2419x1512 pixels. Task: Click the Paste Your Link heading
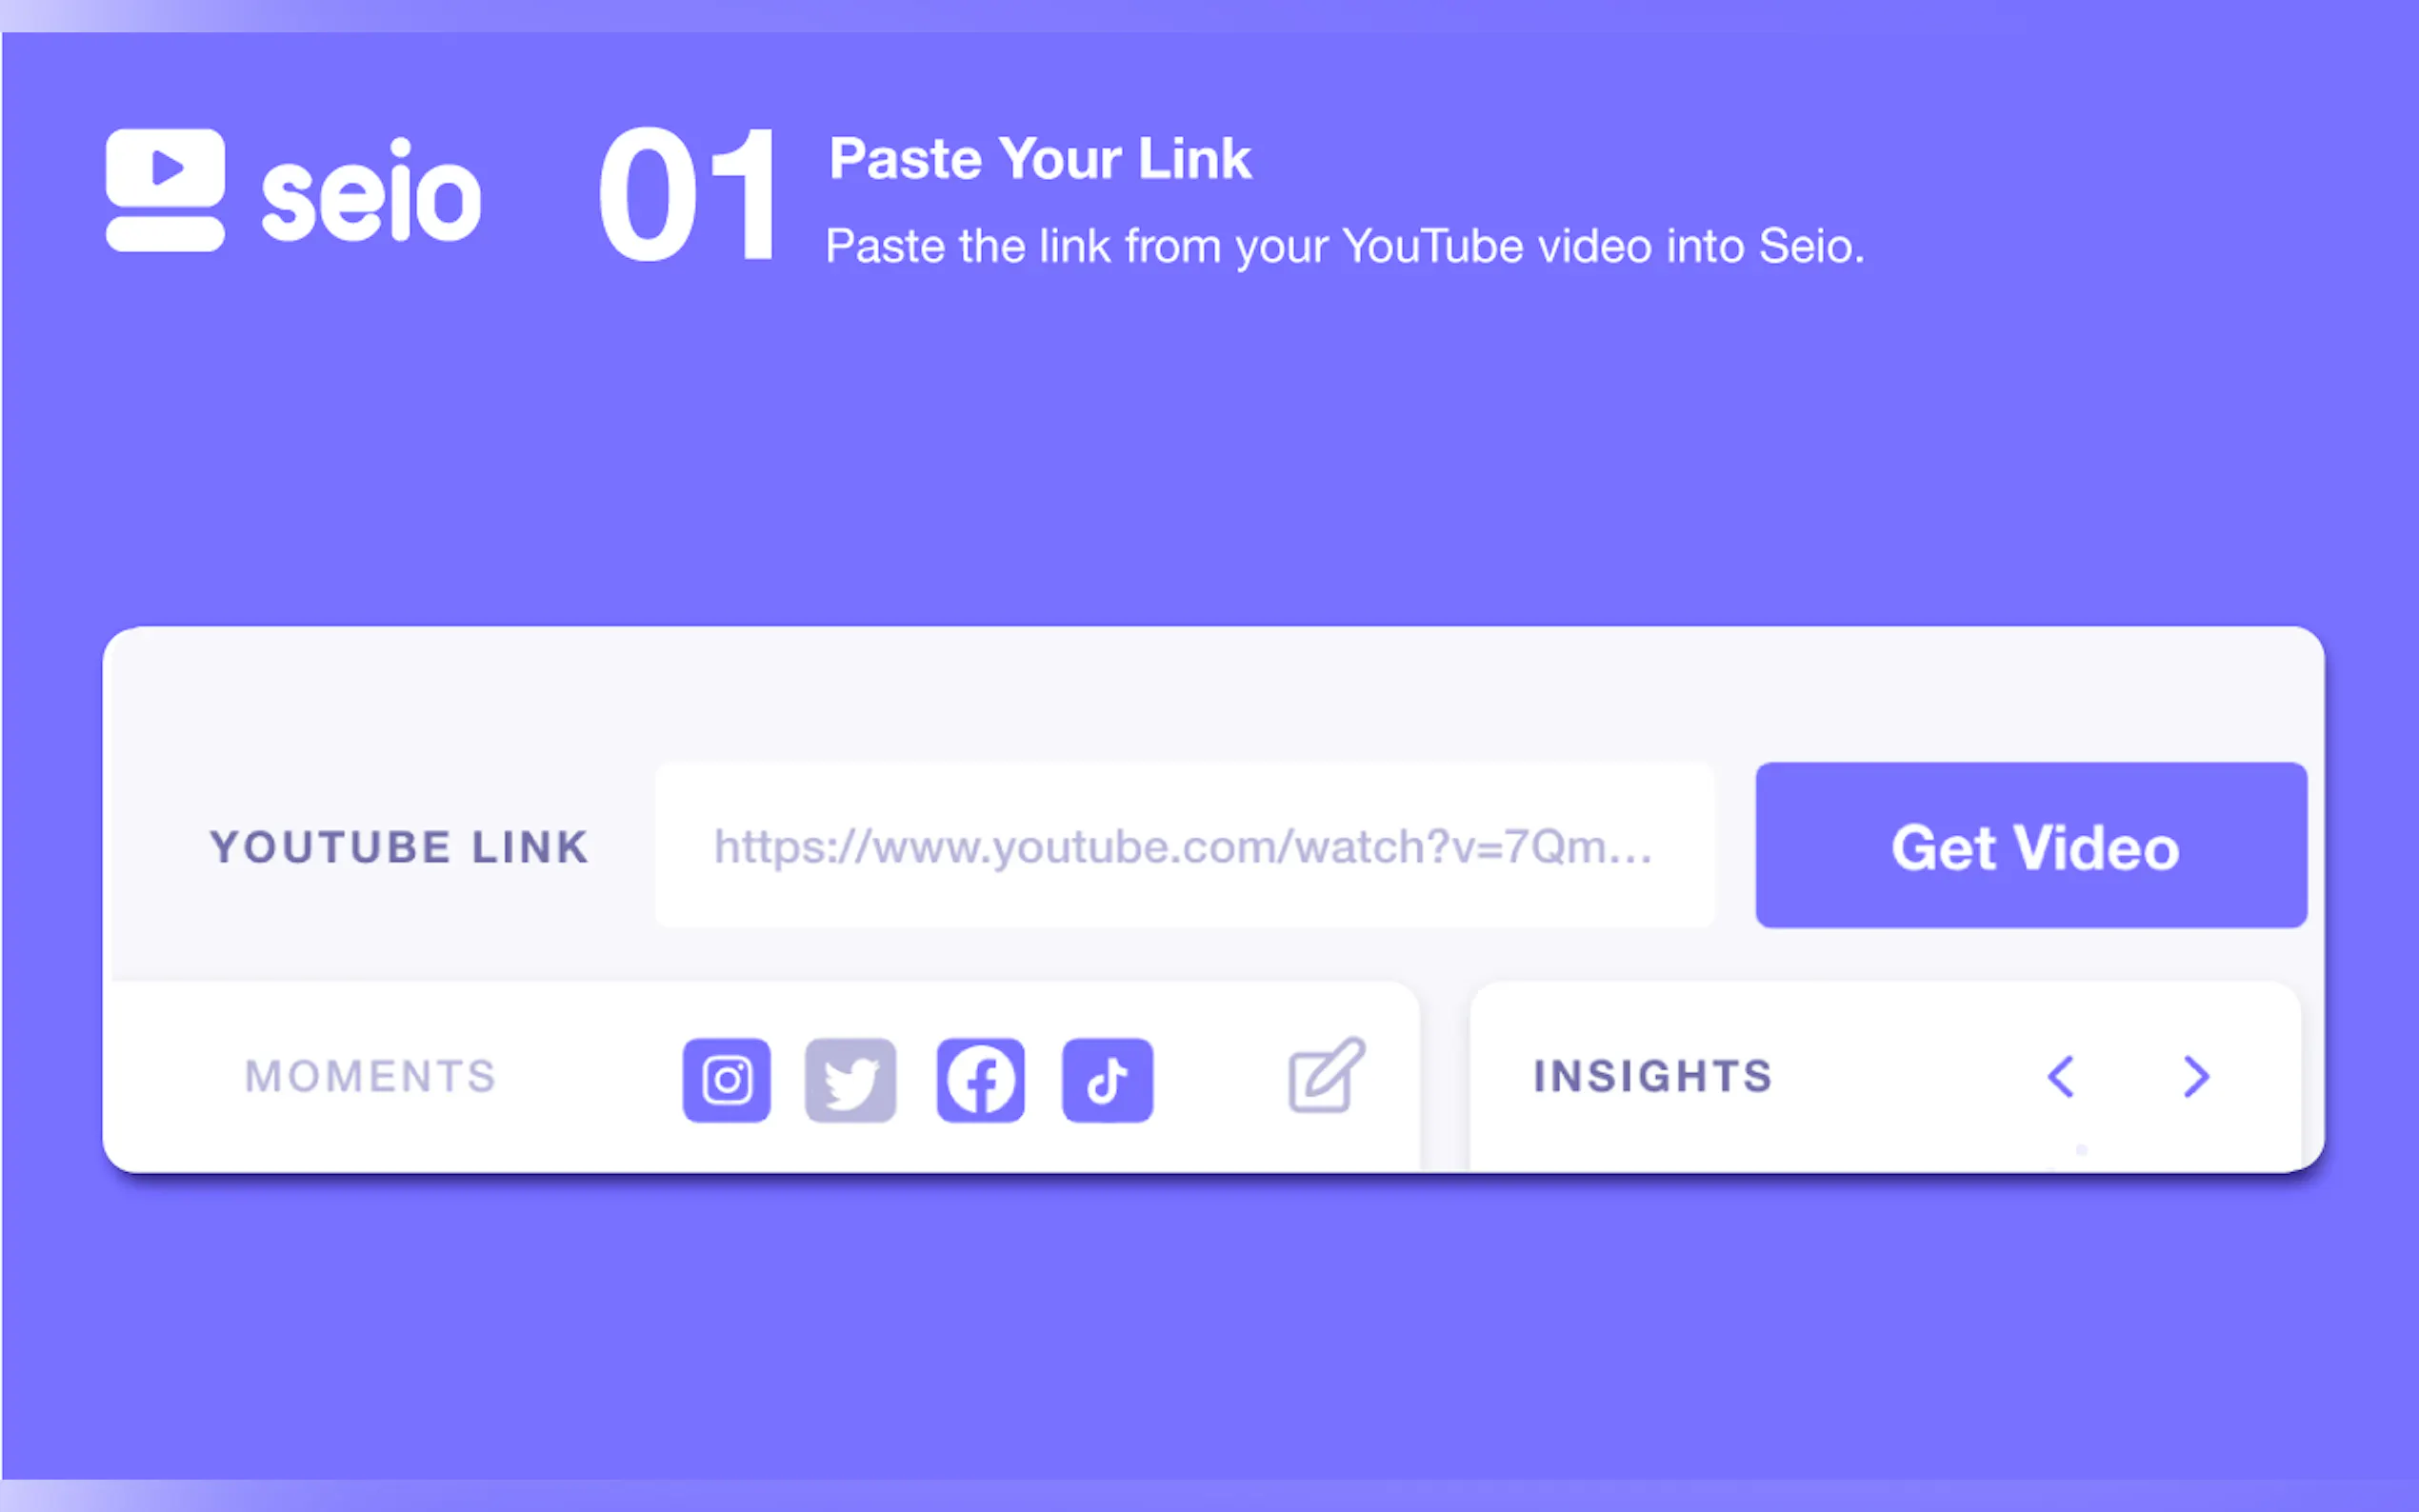[x=1040, y=158]
